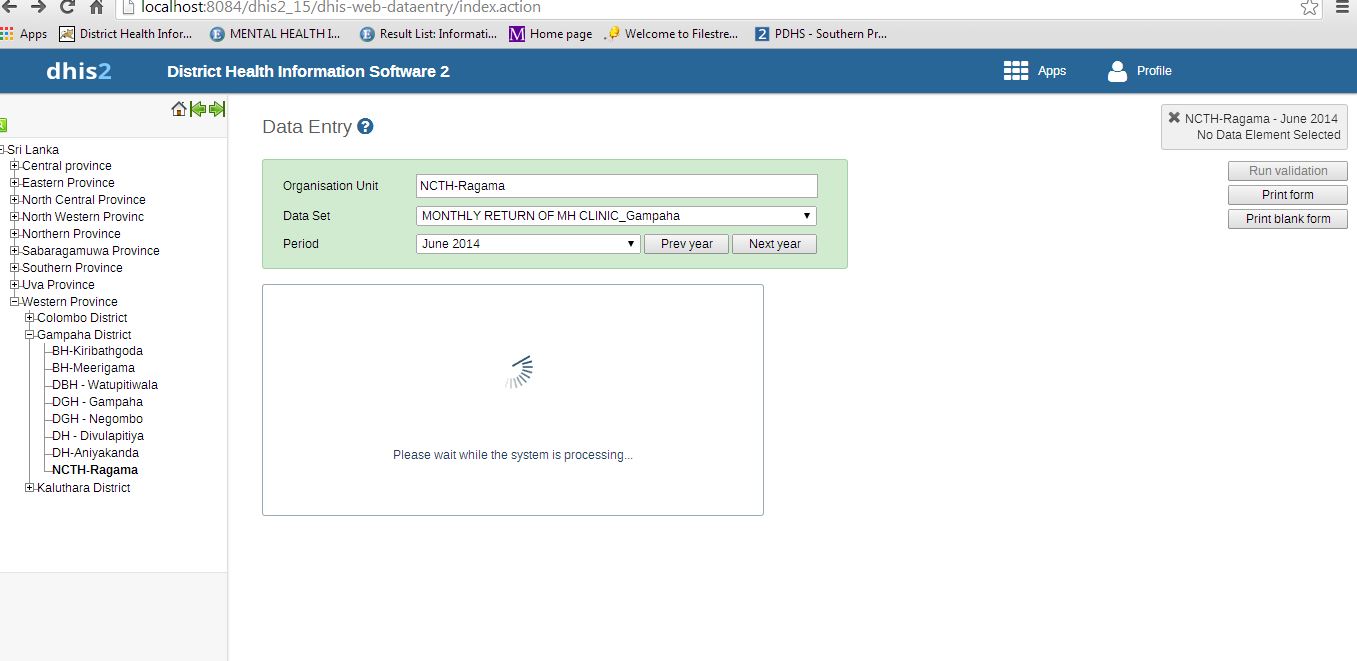Click District Health Information Software 2 title
Screen dimensions: 1357x661
pyautogui.click(x=308, y=71)
